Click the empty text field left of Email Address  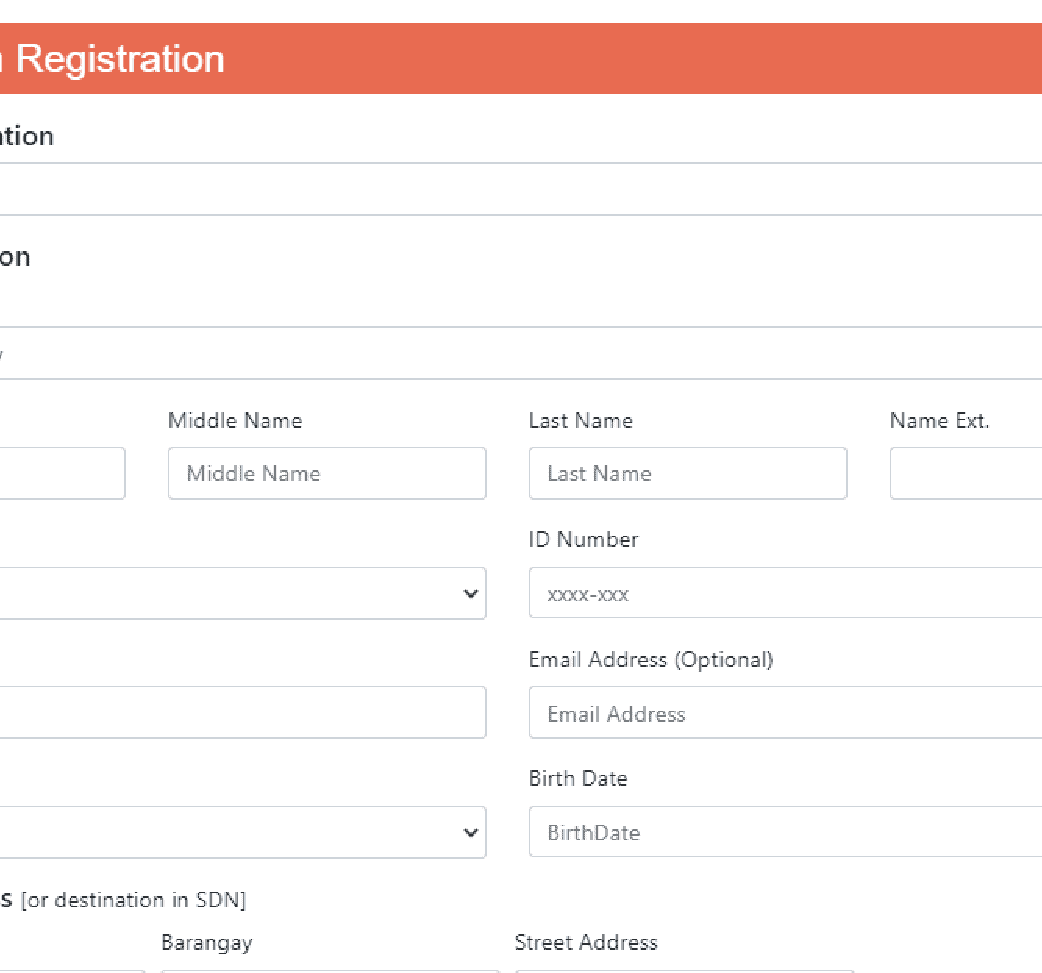click(x=240, y=713)
